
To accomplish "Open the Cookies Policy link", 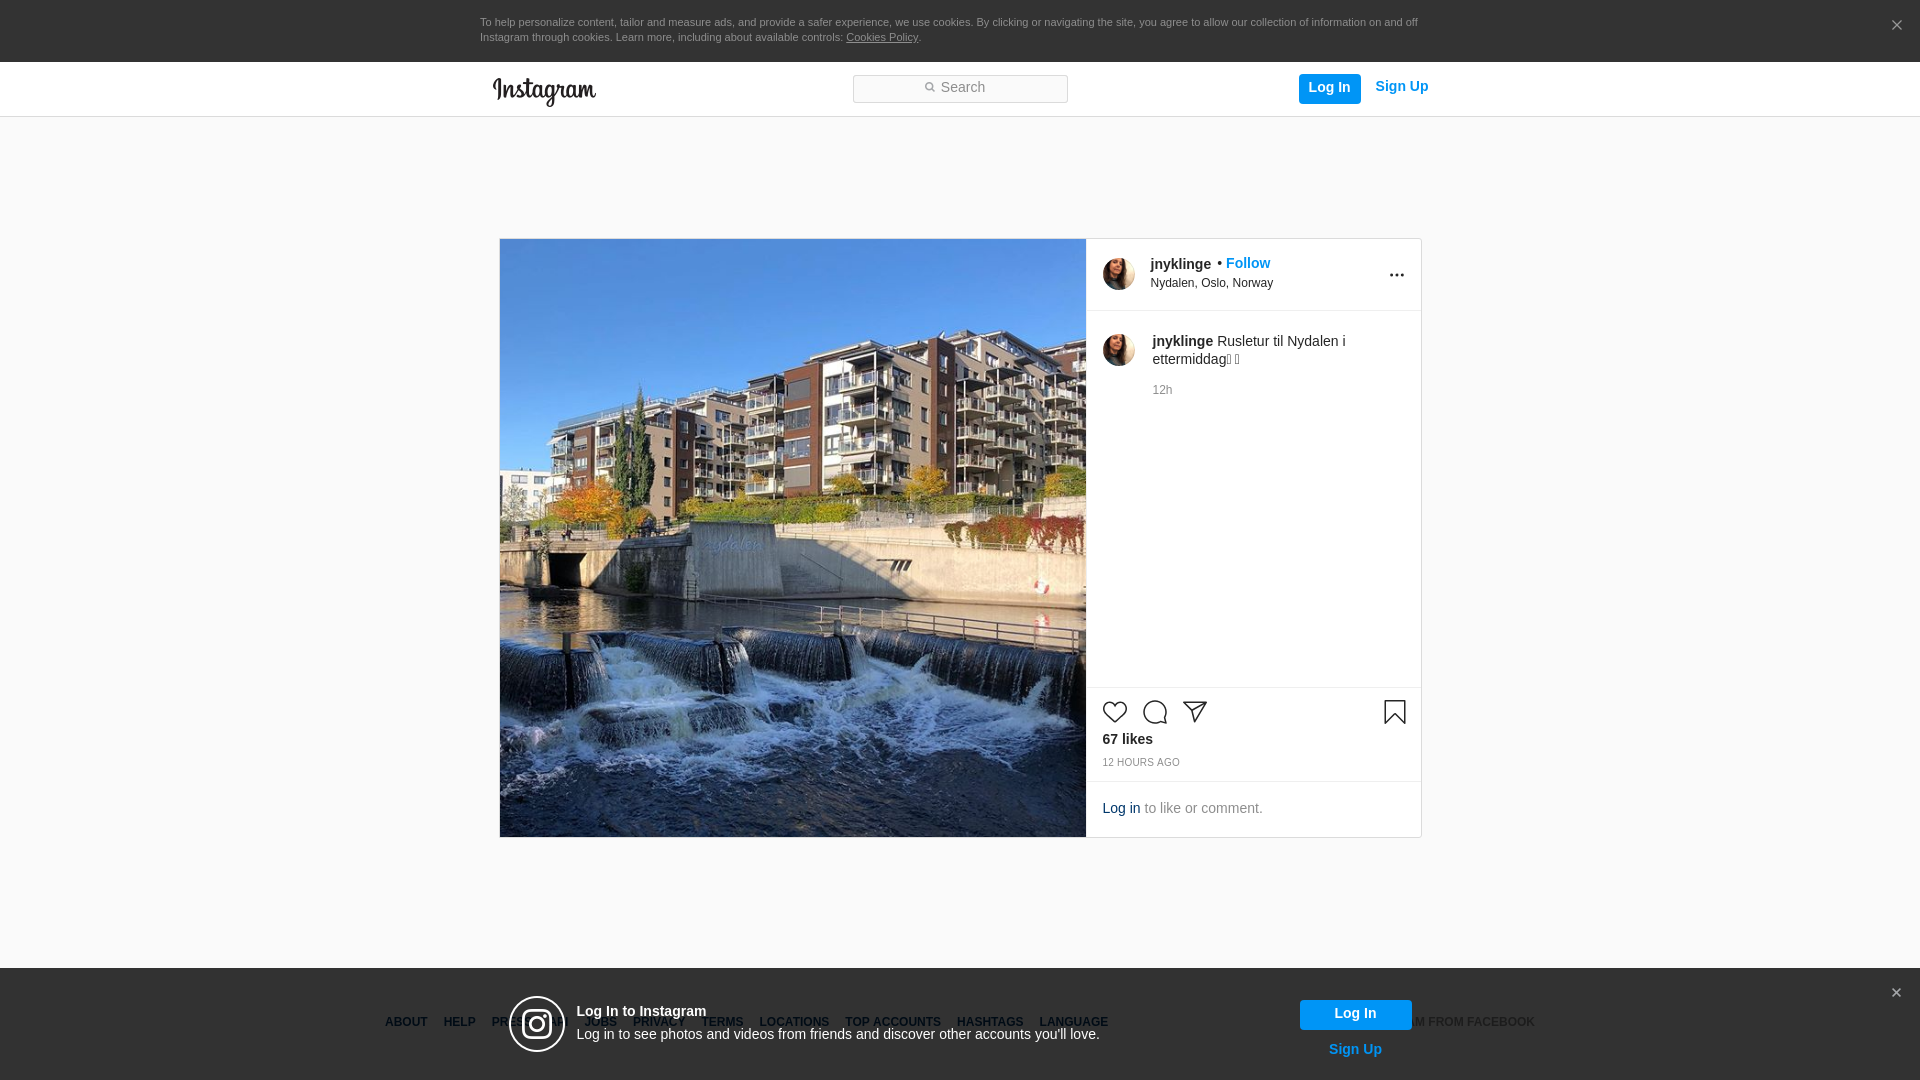I will [882, 37].
